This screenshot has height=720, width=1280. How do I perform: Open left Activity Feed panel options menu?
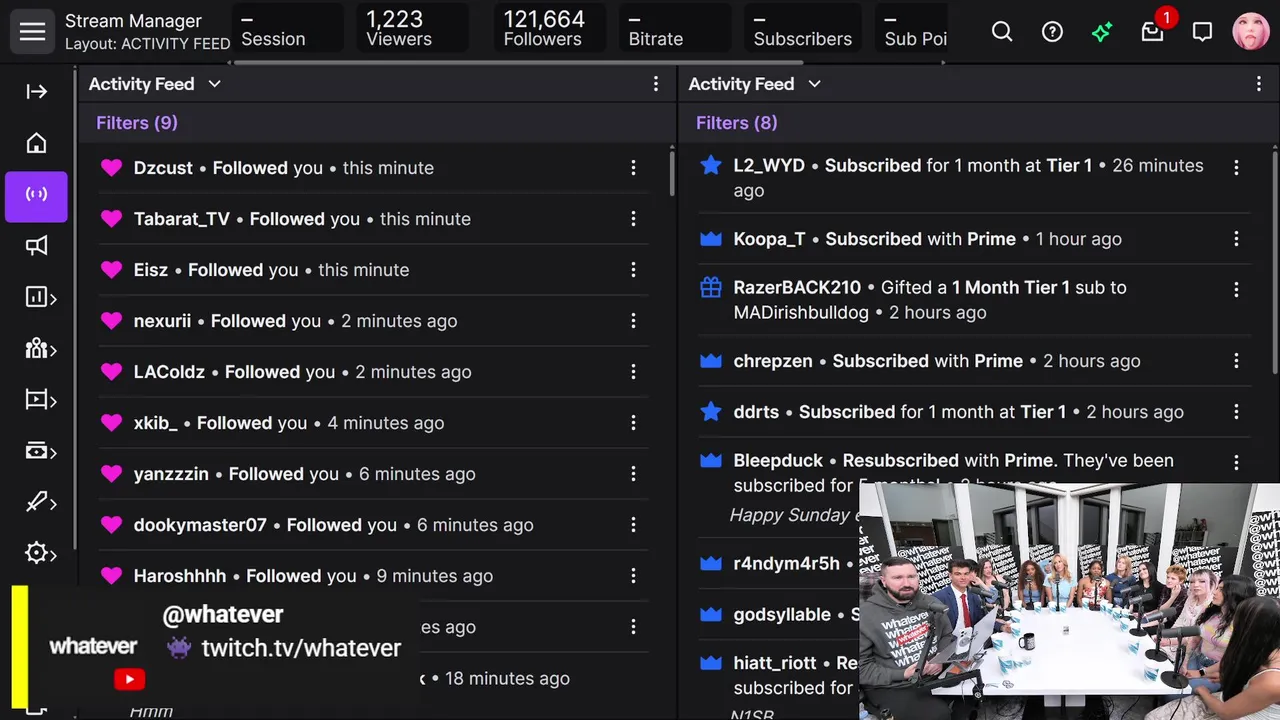pyautogui.click(x=656, y=84)
